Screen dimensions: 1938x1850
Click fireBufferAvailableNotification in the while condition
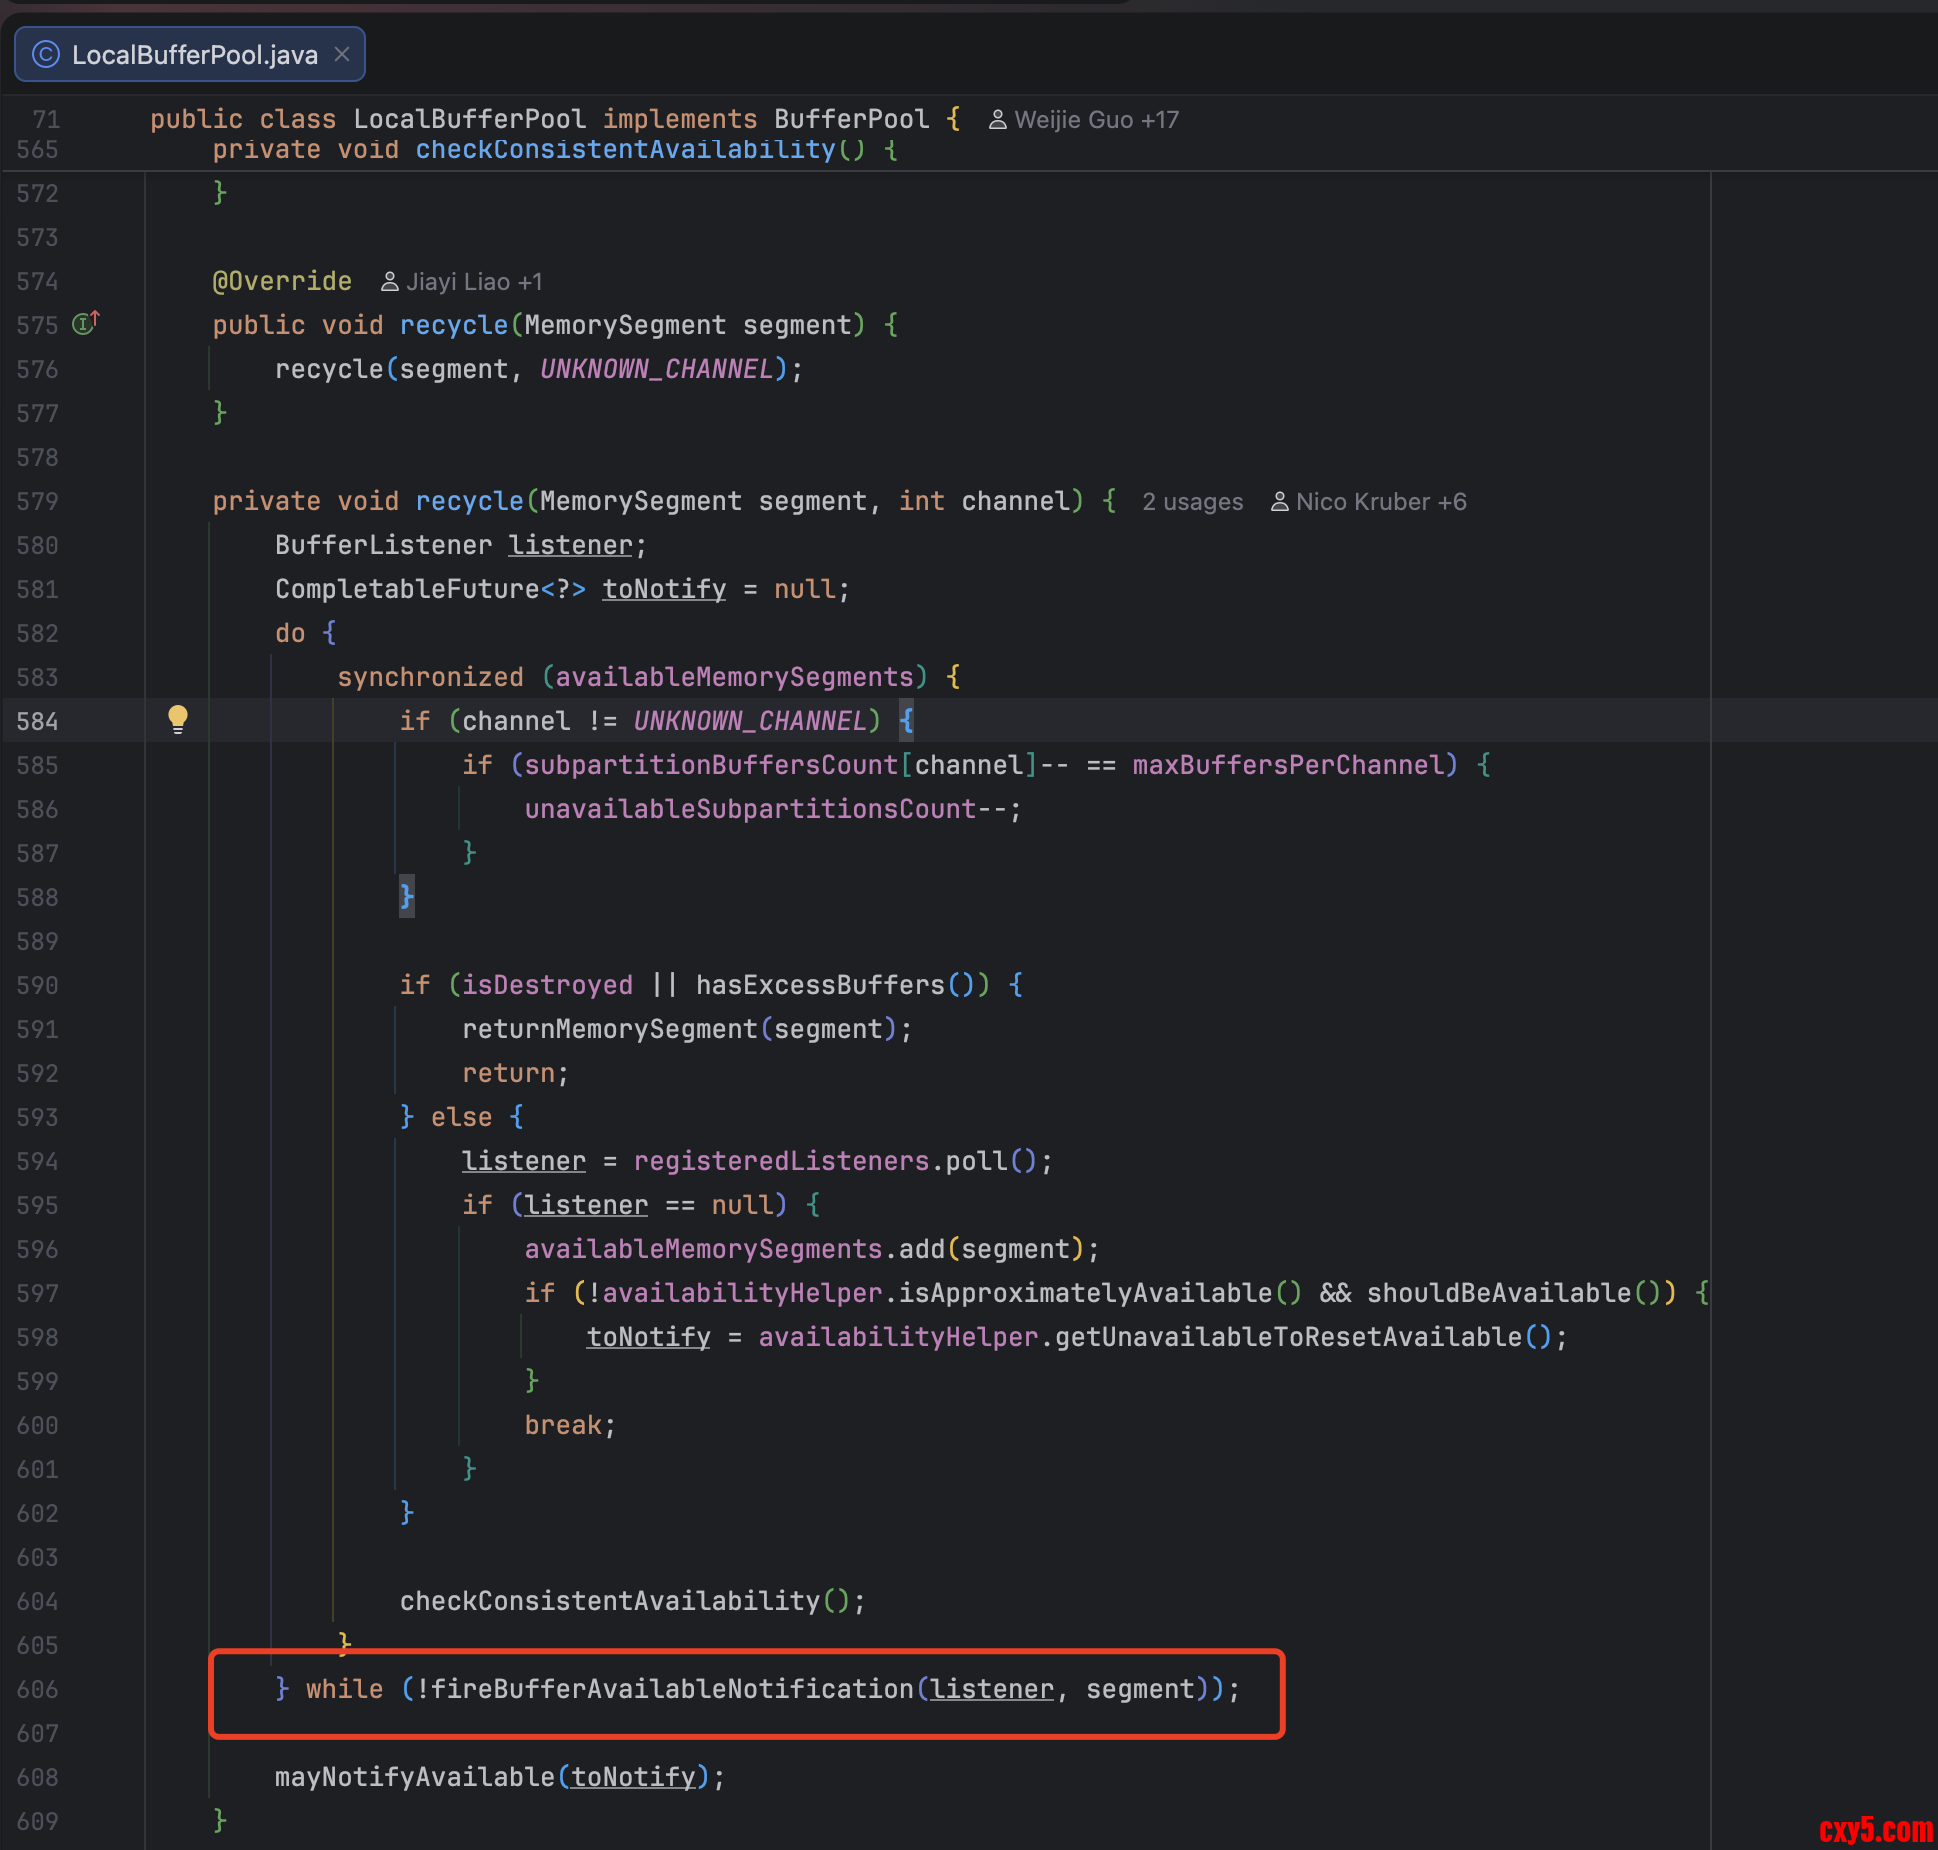pos(672,1689)
